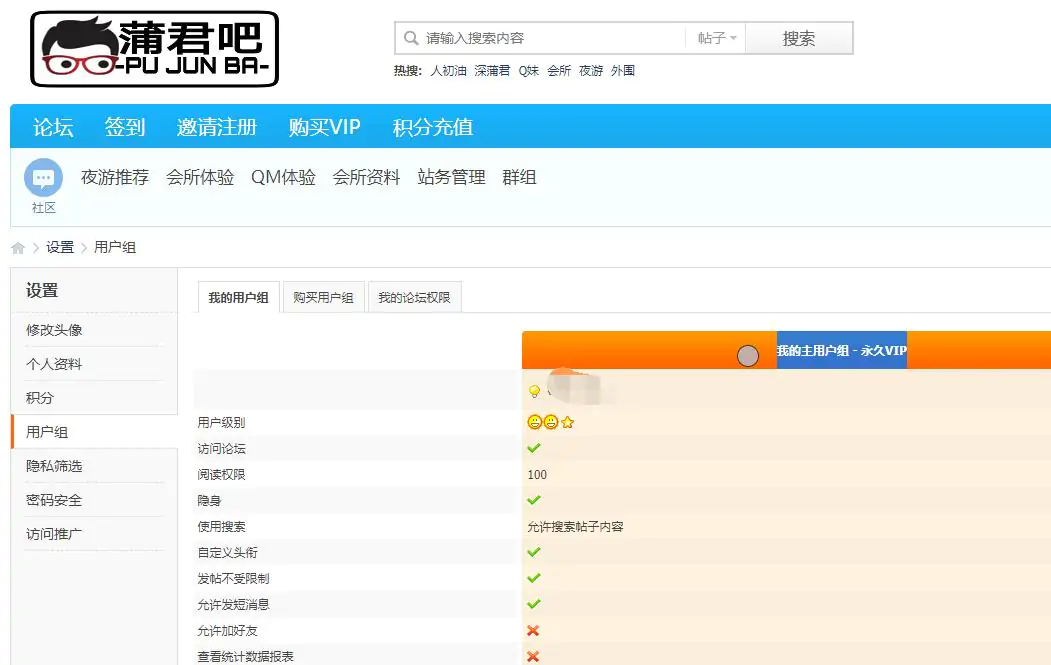Open hot search link Q妹
The height and width of the screenshot is (665, 1051).
(x=529, y=70)
